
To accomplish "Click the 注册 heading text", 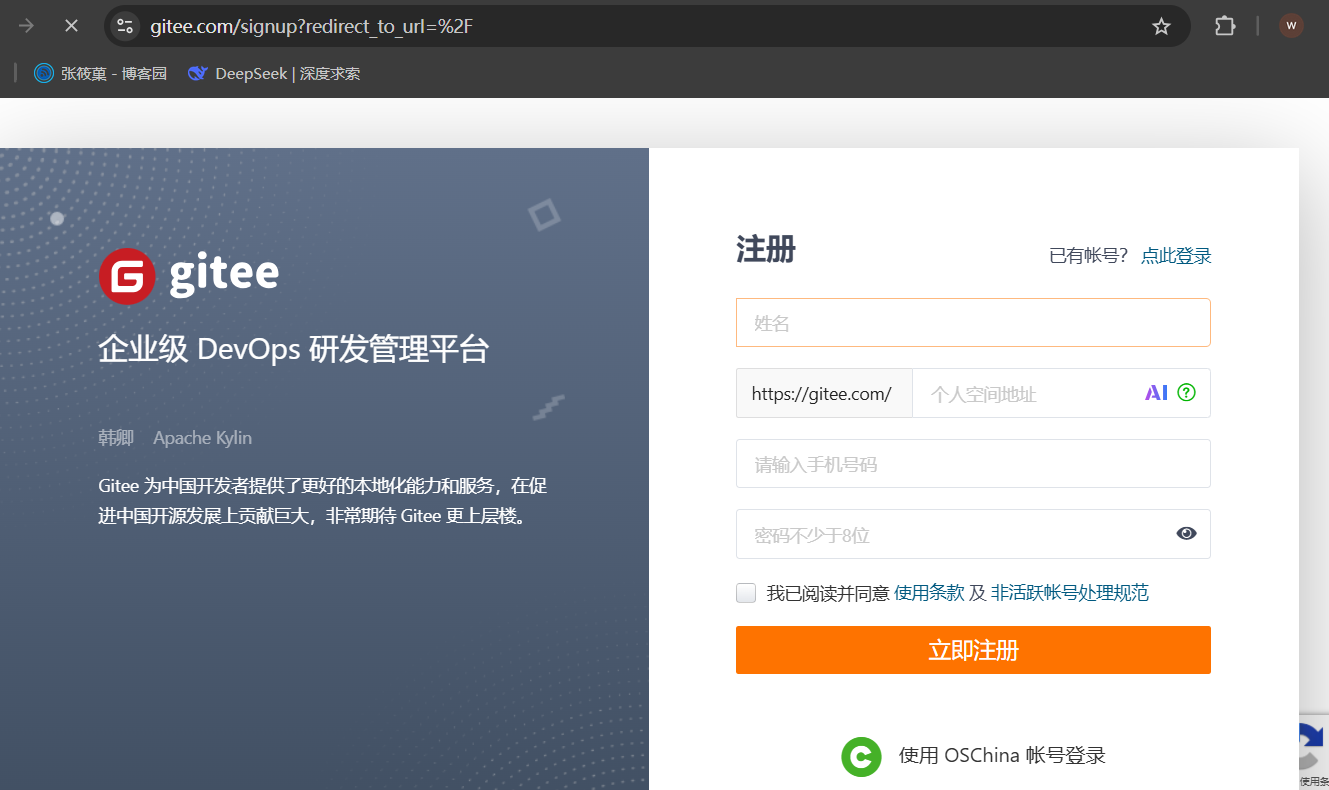I will [x=766, y=249].
